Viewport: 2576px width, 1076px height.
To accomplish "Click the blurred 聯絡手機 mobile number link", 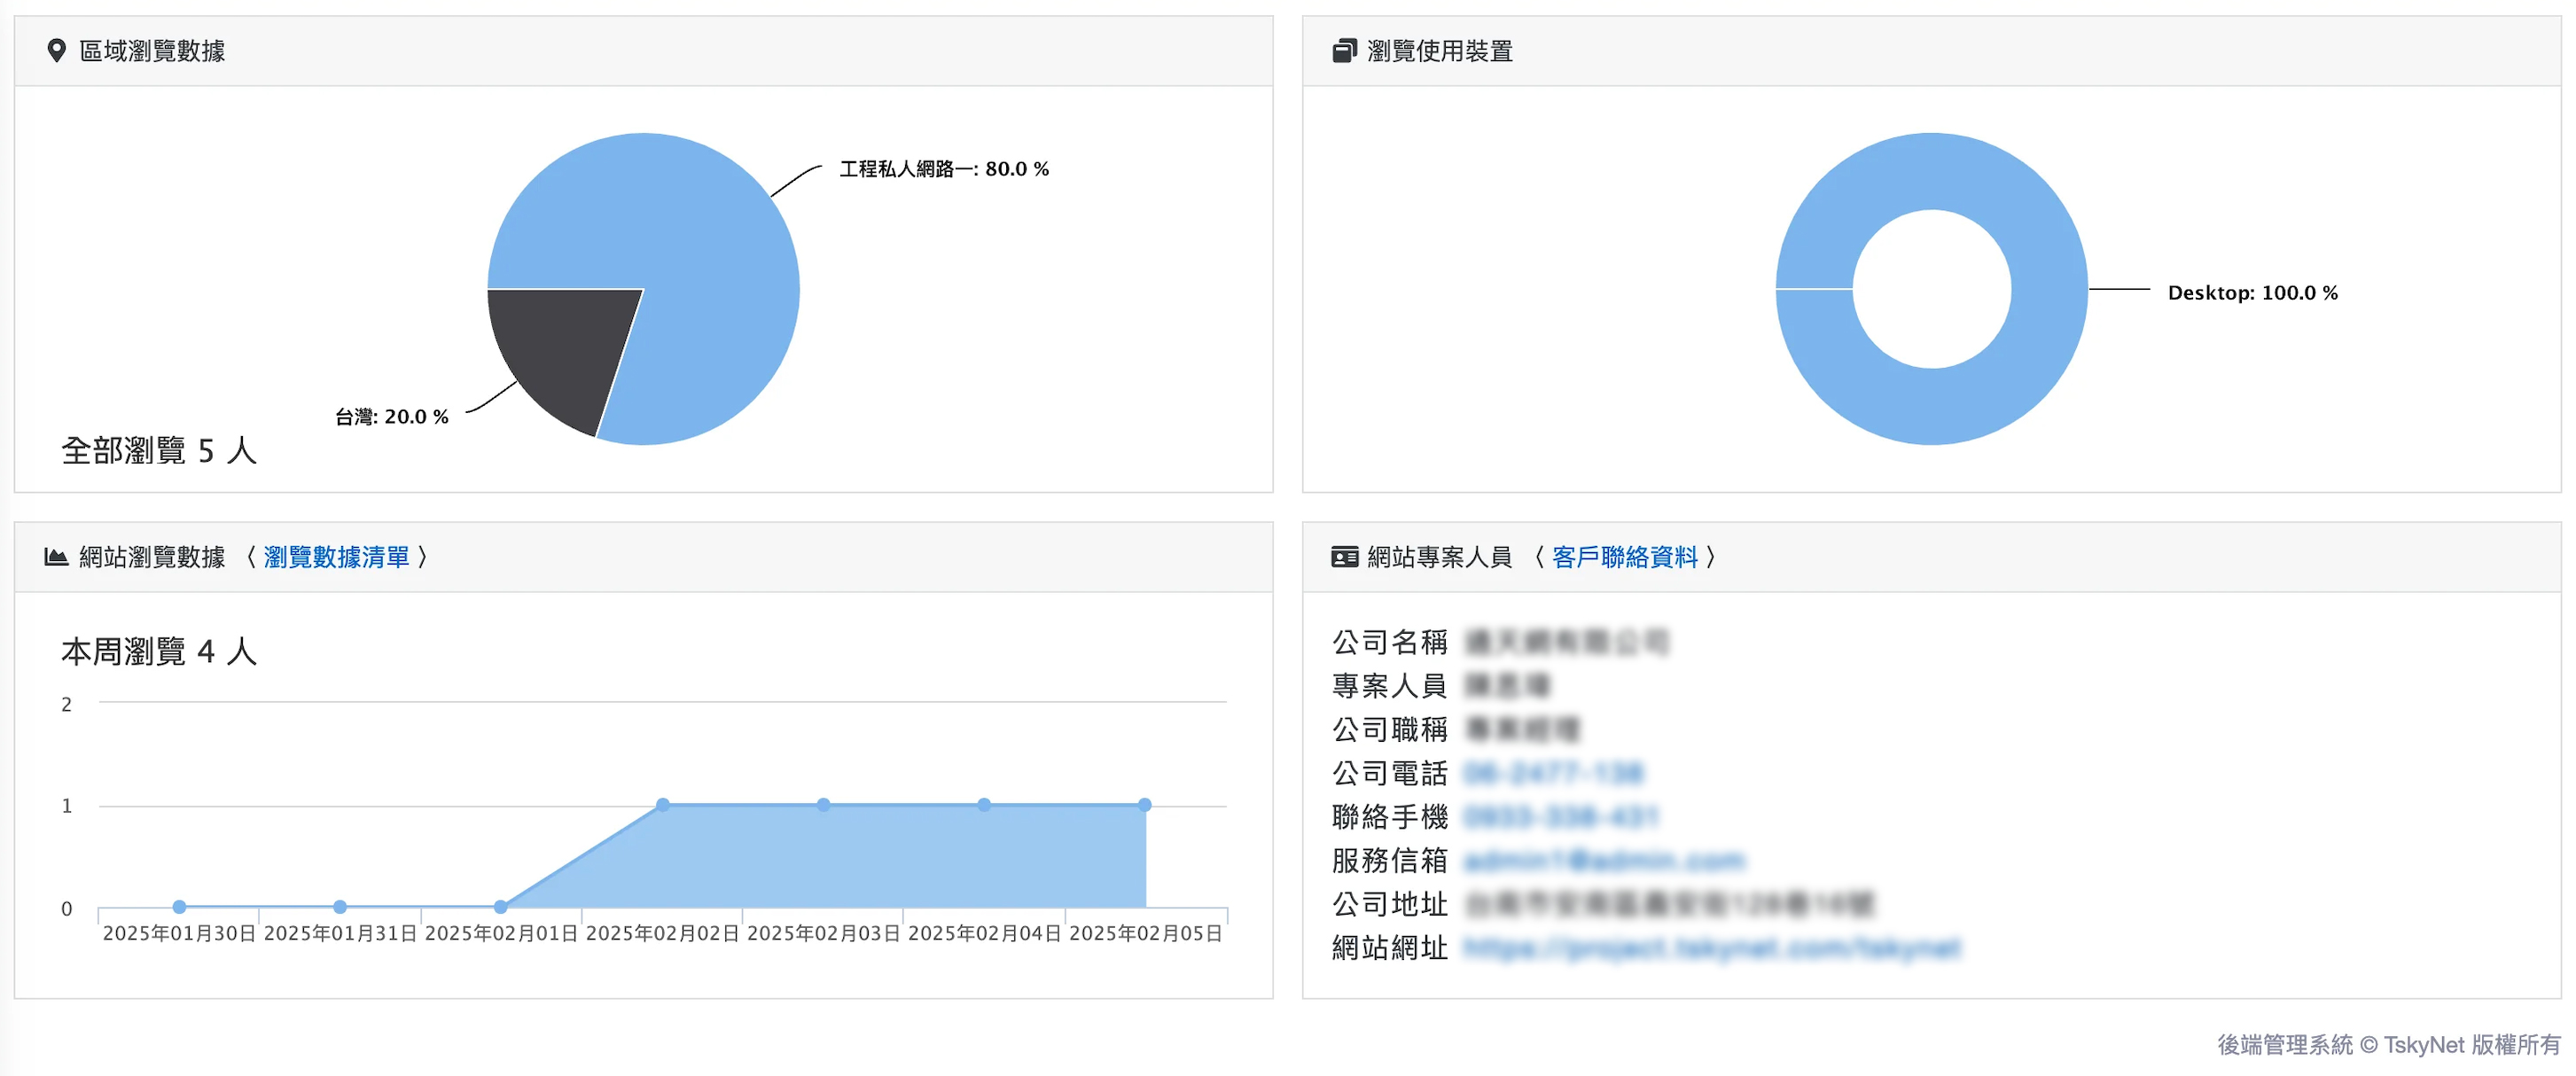I will [1560, 817].
